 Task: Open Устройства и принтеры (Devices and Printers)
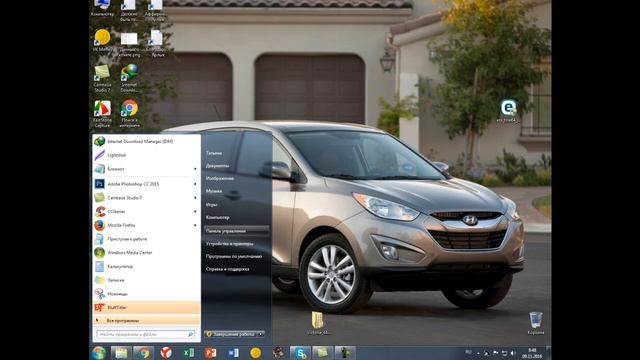pos(229,244)
